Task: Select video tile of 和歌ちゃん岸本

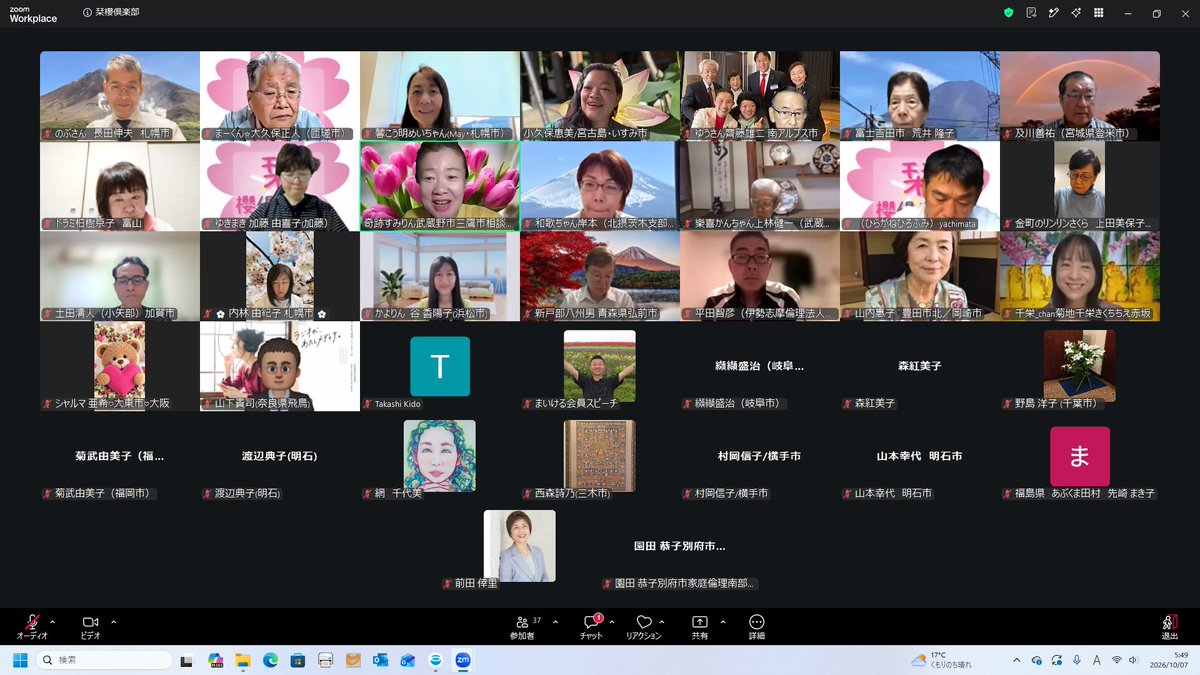Action: pos(600,186)
